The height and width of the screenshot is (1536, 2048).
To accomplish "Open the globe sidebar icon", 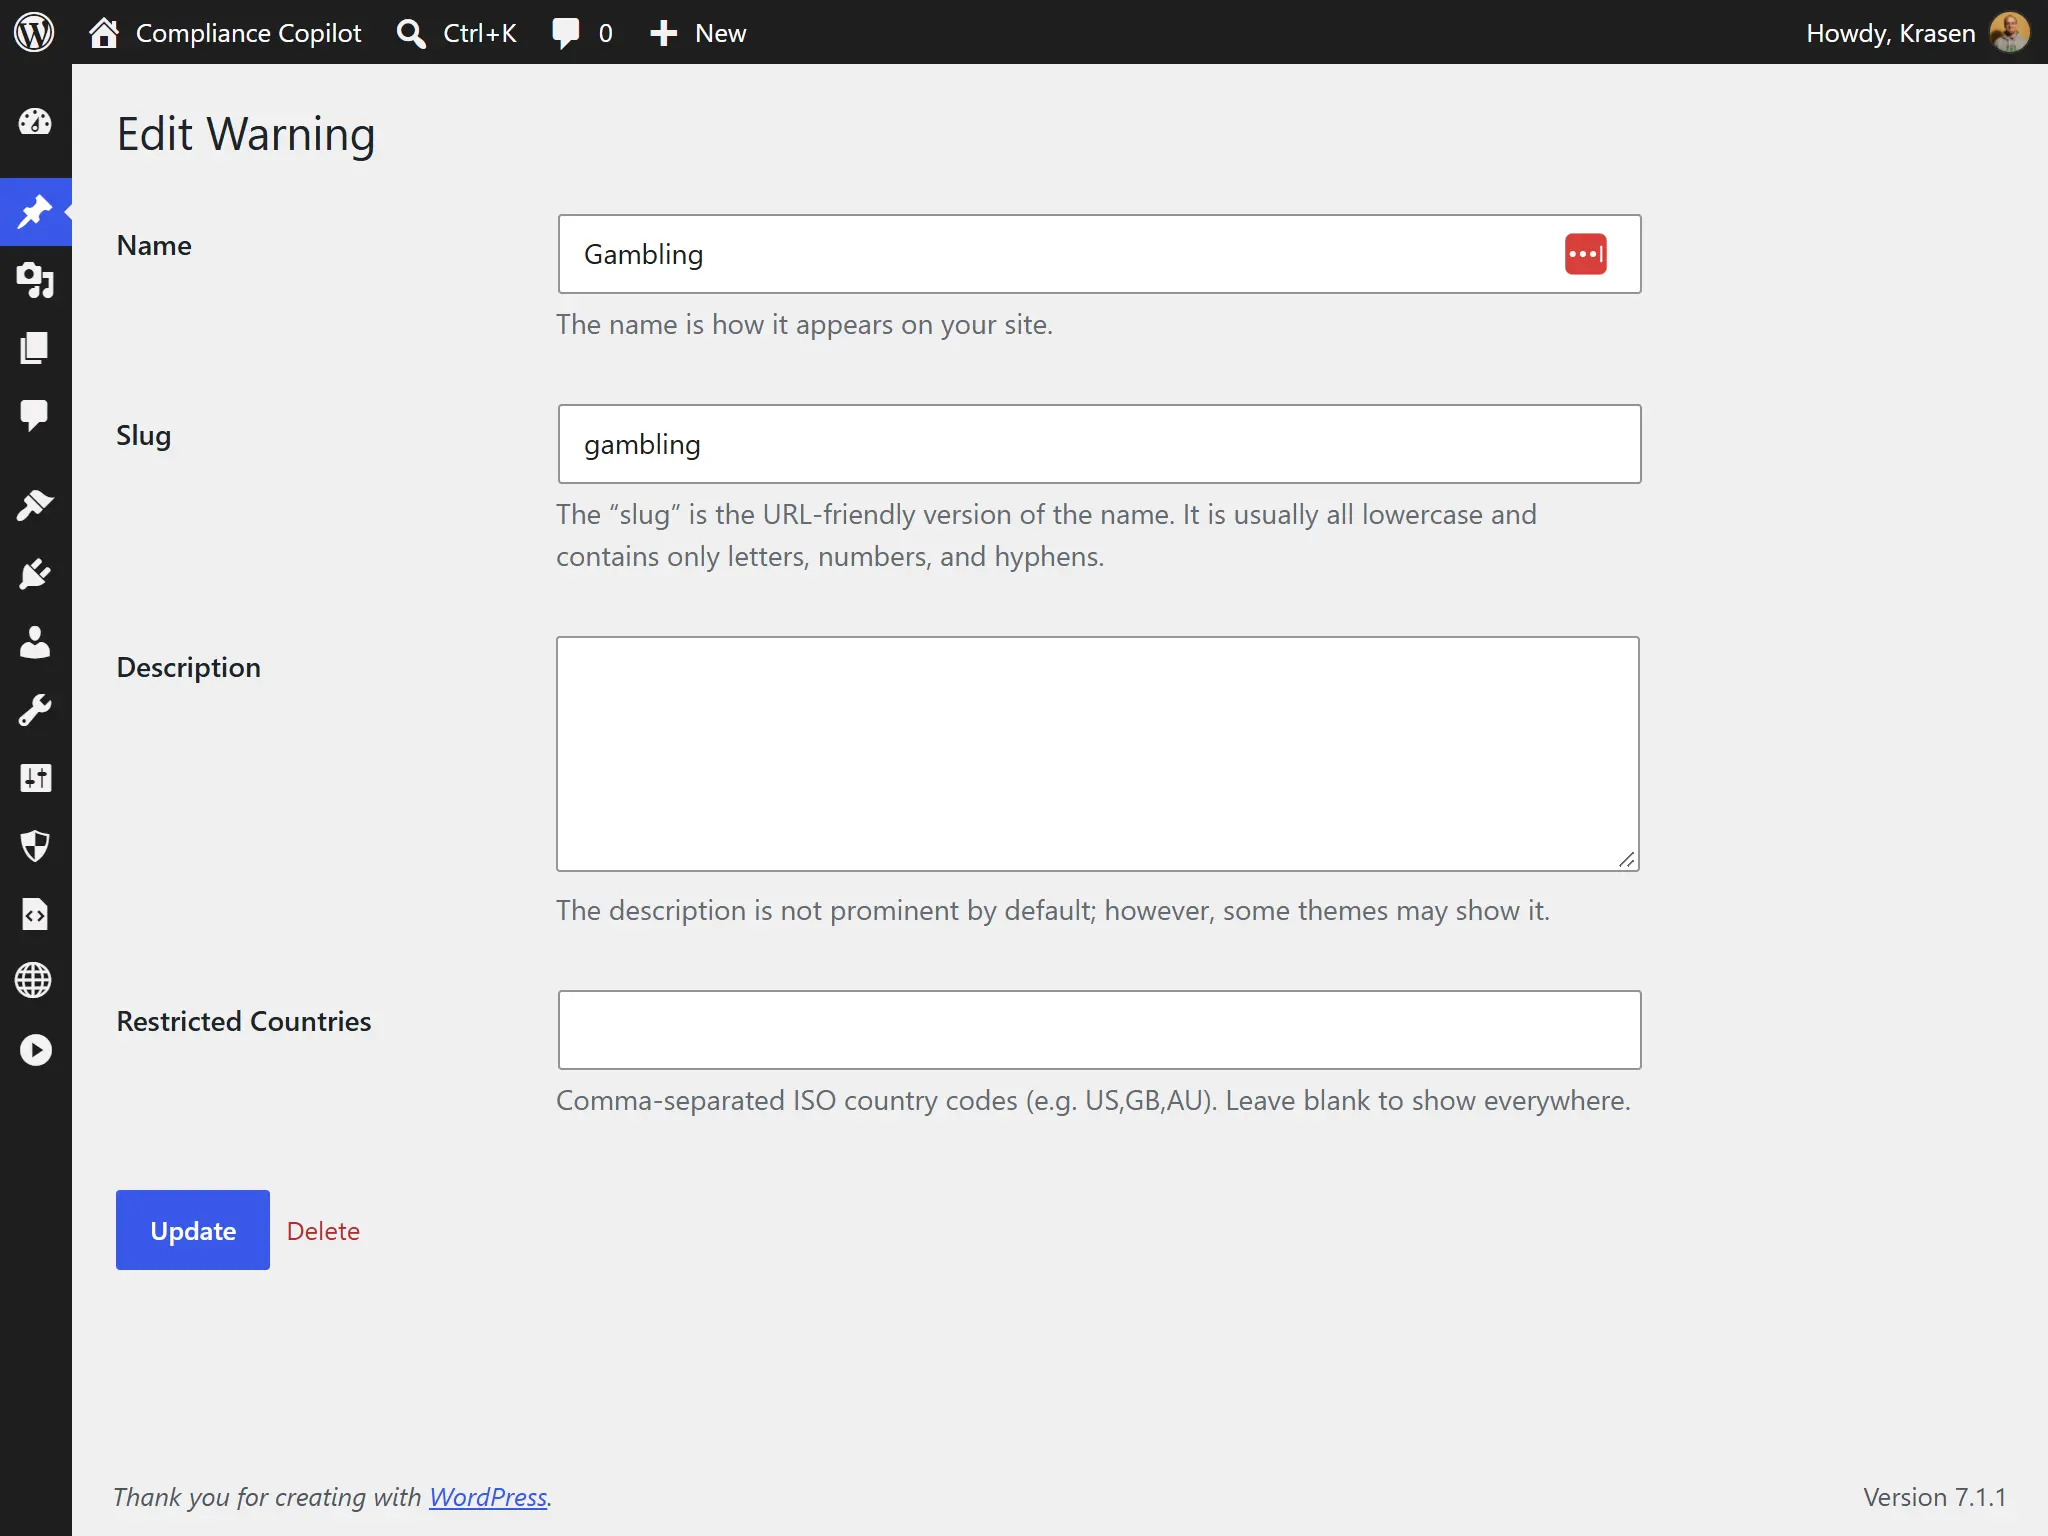I will (35, 981).
